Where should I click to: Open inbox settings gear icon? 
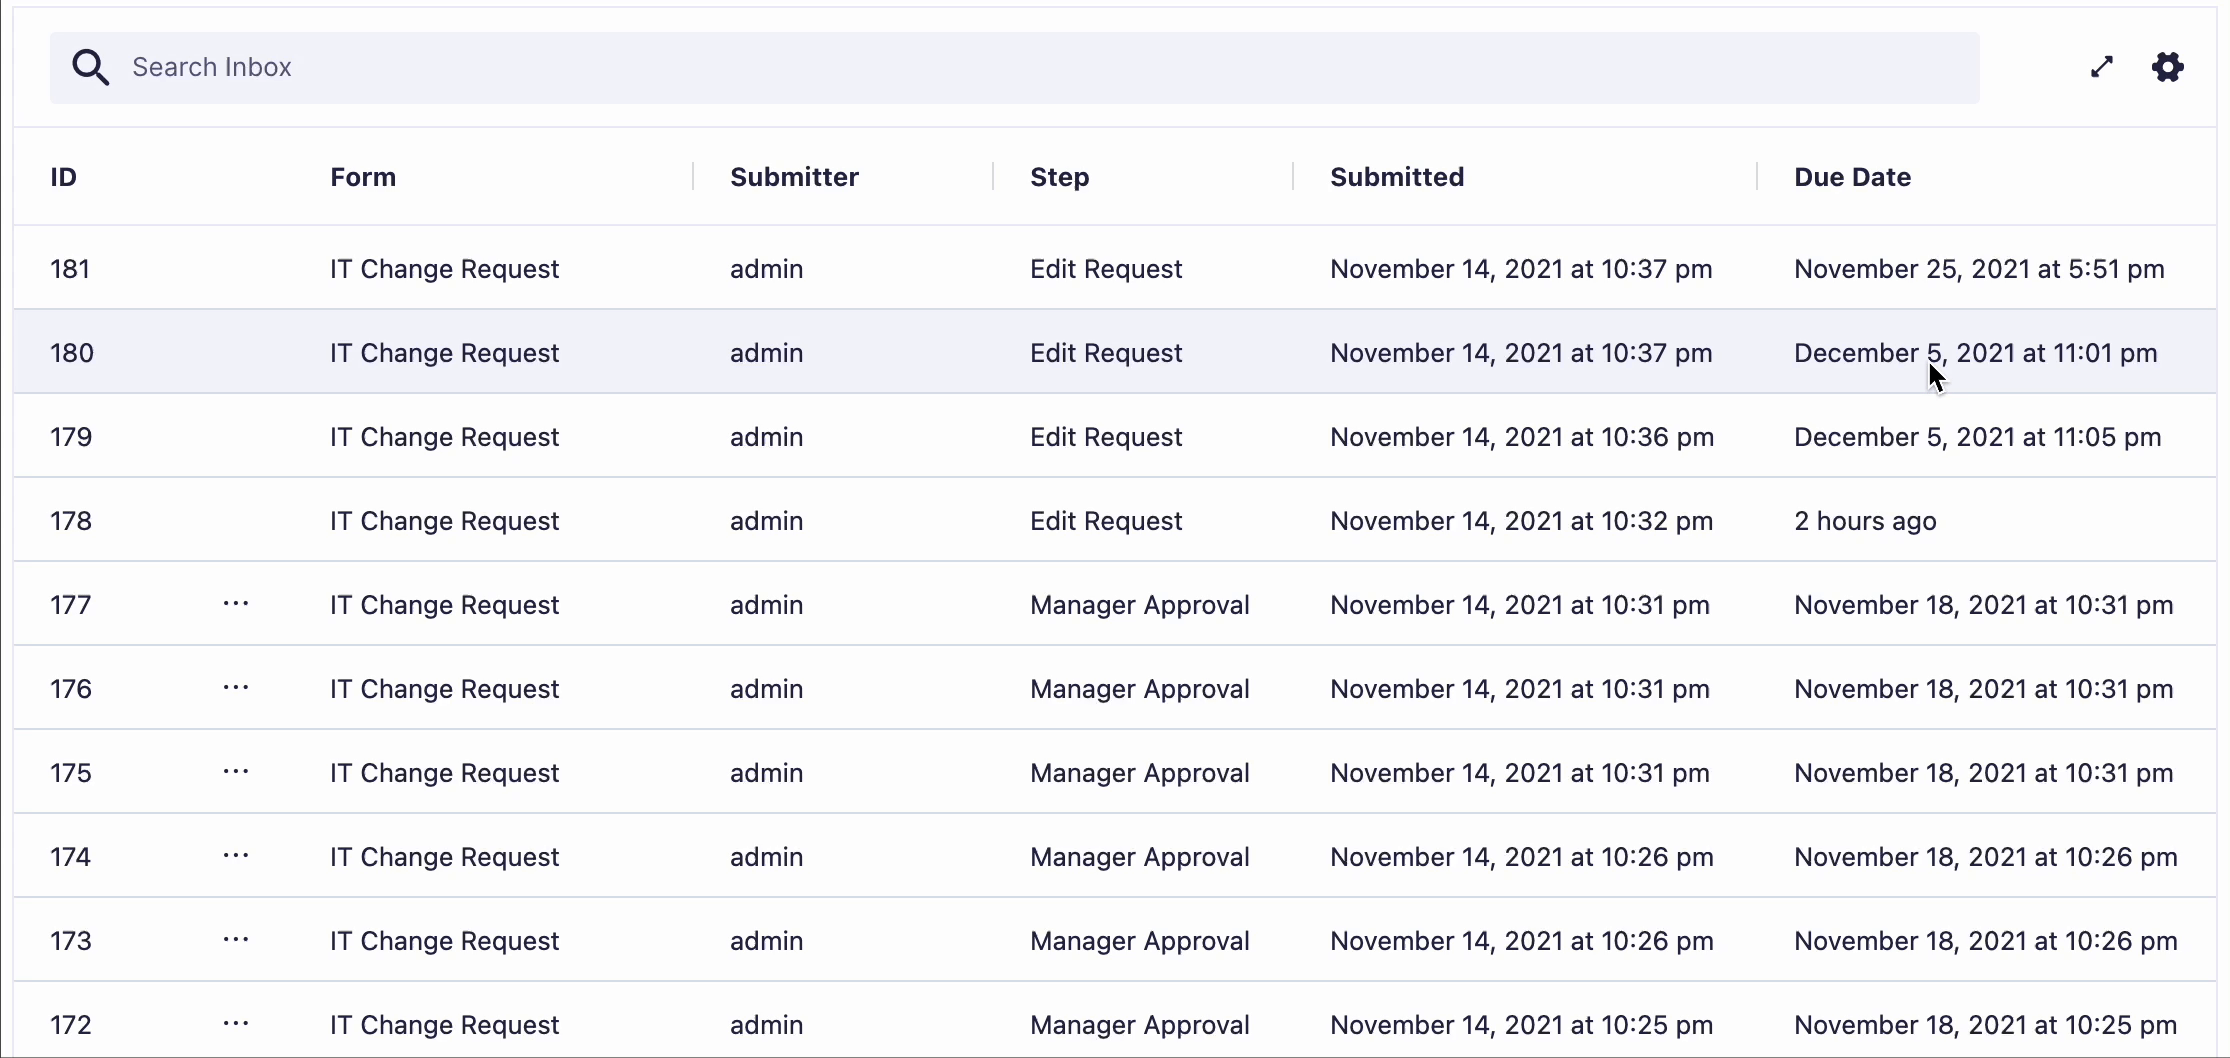(2167, 67)
